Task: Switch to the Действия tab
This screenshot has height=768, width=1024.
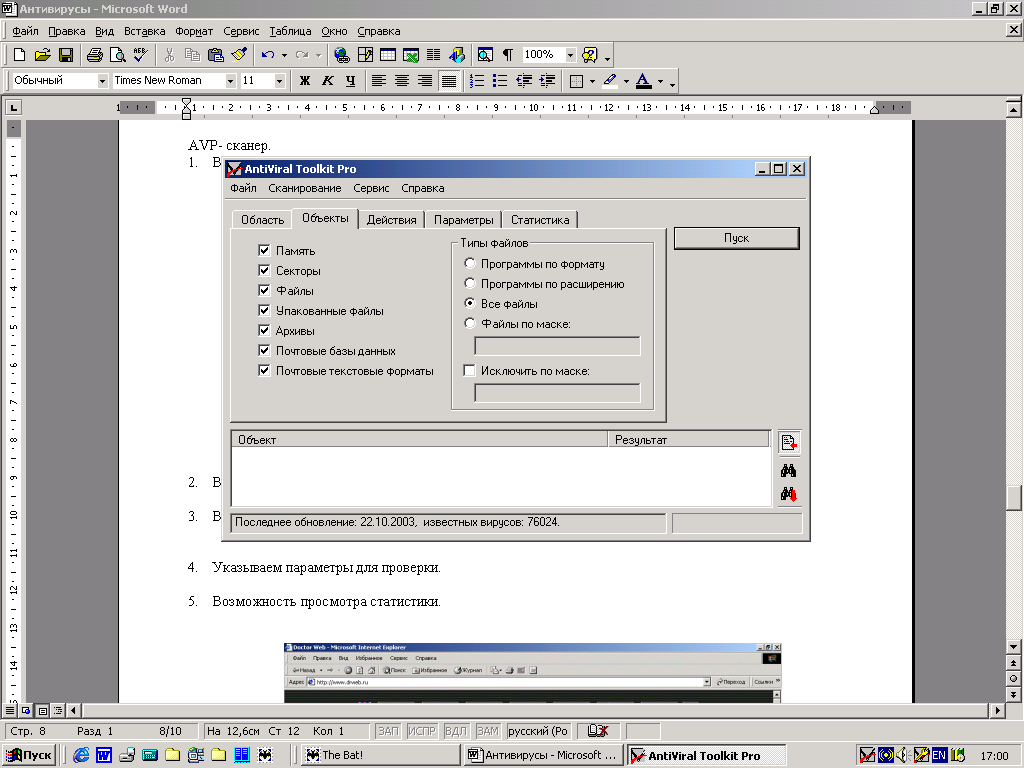Action: [391, 219]
